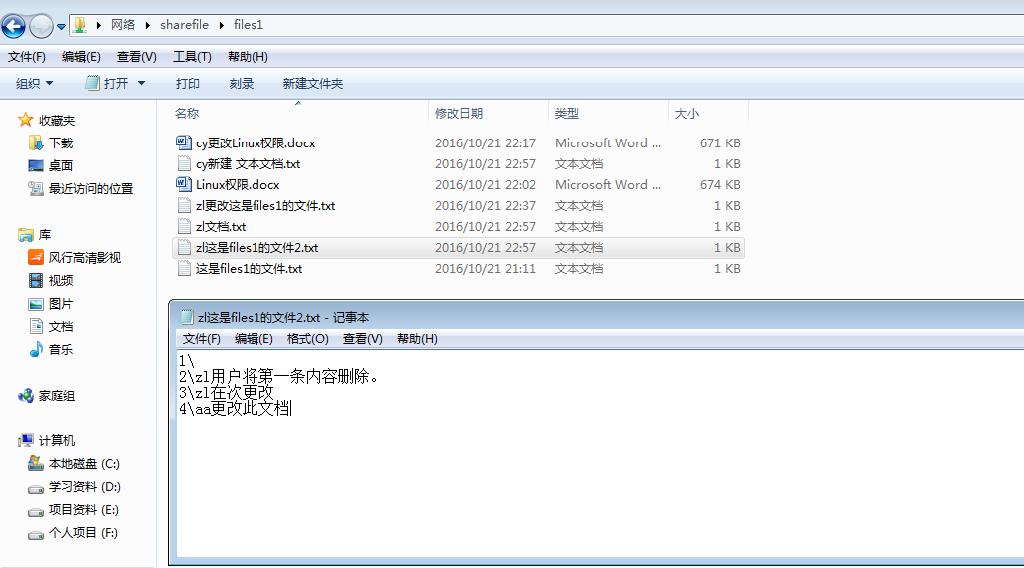Click the 音乐 library icon
Image resolution: width=1024 pixels, height=568 pixels.
pyautogui.click(x=36, y=349)
